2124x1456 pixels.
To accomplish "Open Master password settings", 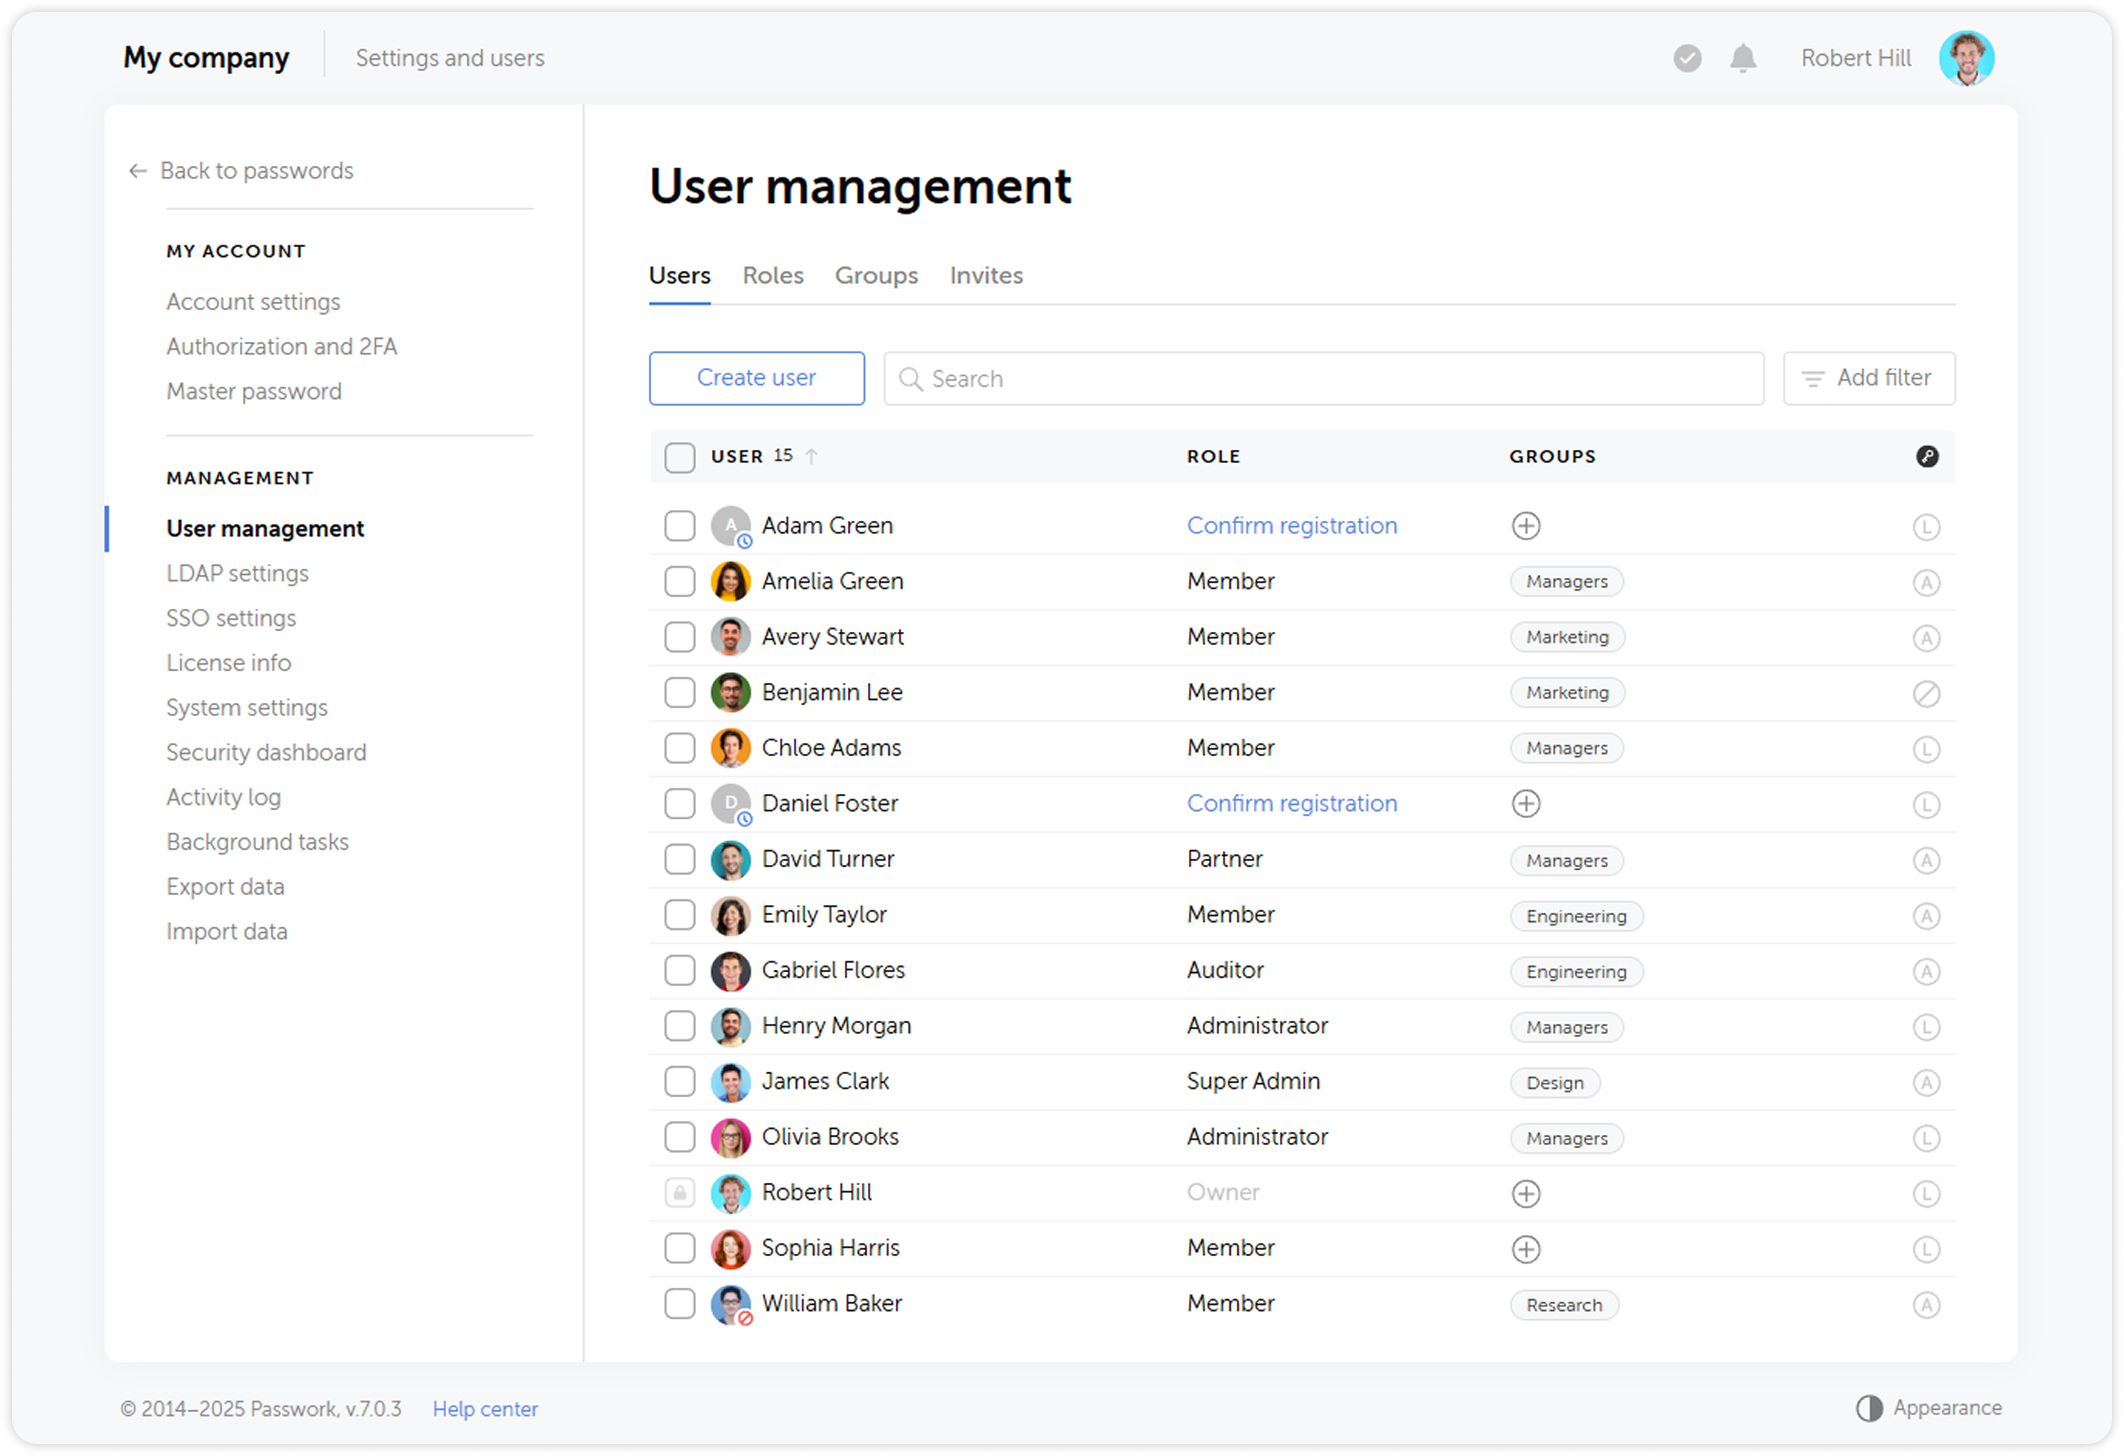I will point(253,391).
